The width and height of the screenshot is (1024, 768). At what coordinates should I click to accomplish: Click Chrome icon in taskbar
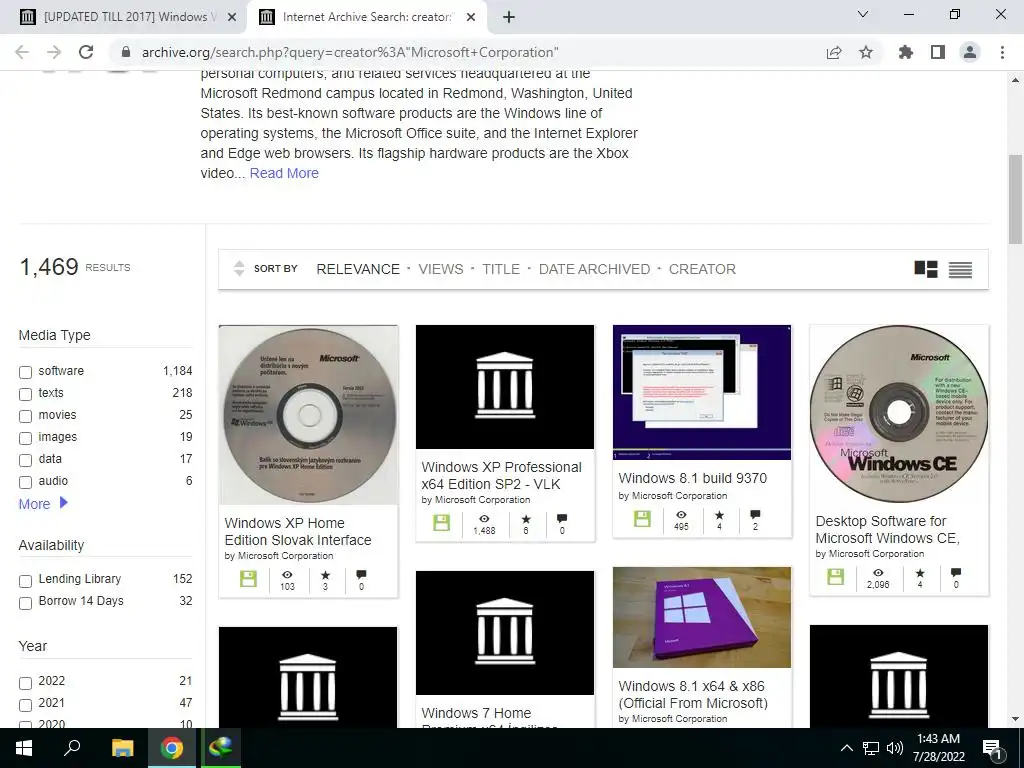point(172,748)
